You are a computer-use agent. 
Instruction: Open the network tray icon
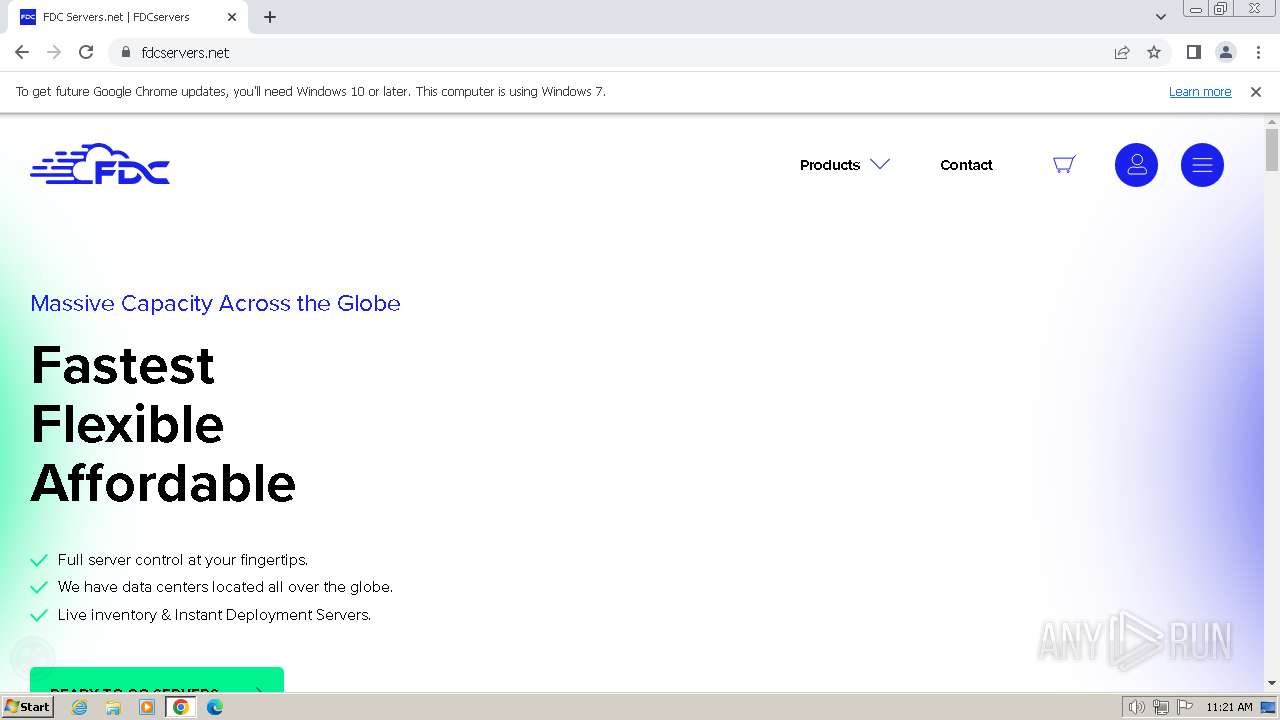click(x=1161, y=707)
